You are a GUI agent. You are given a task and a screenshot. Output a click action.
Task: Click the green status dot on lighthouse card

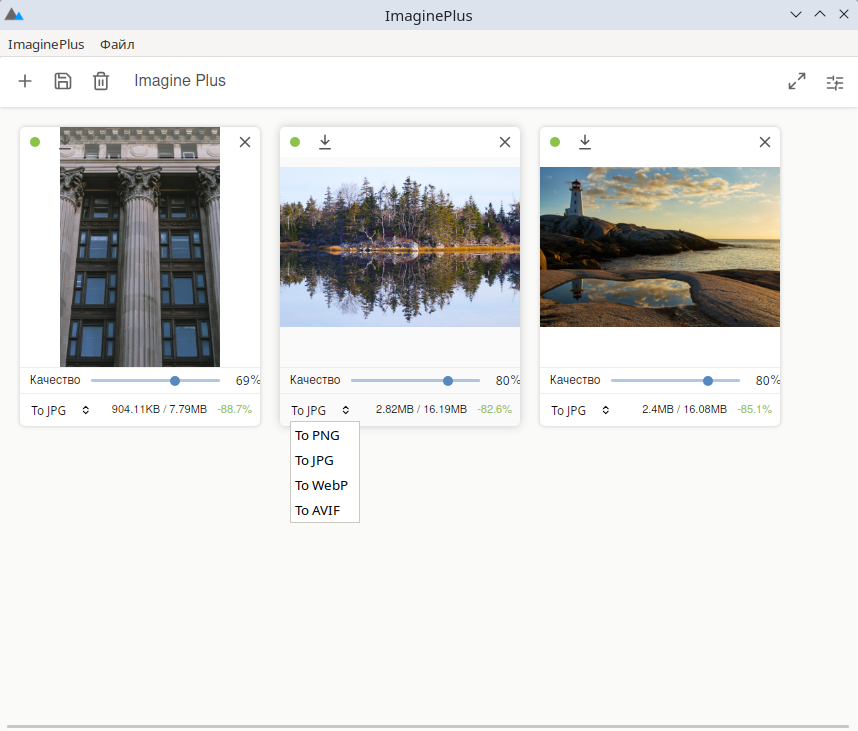coord(555,142)
